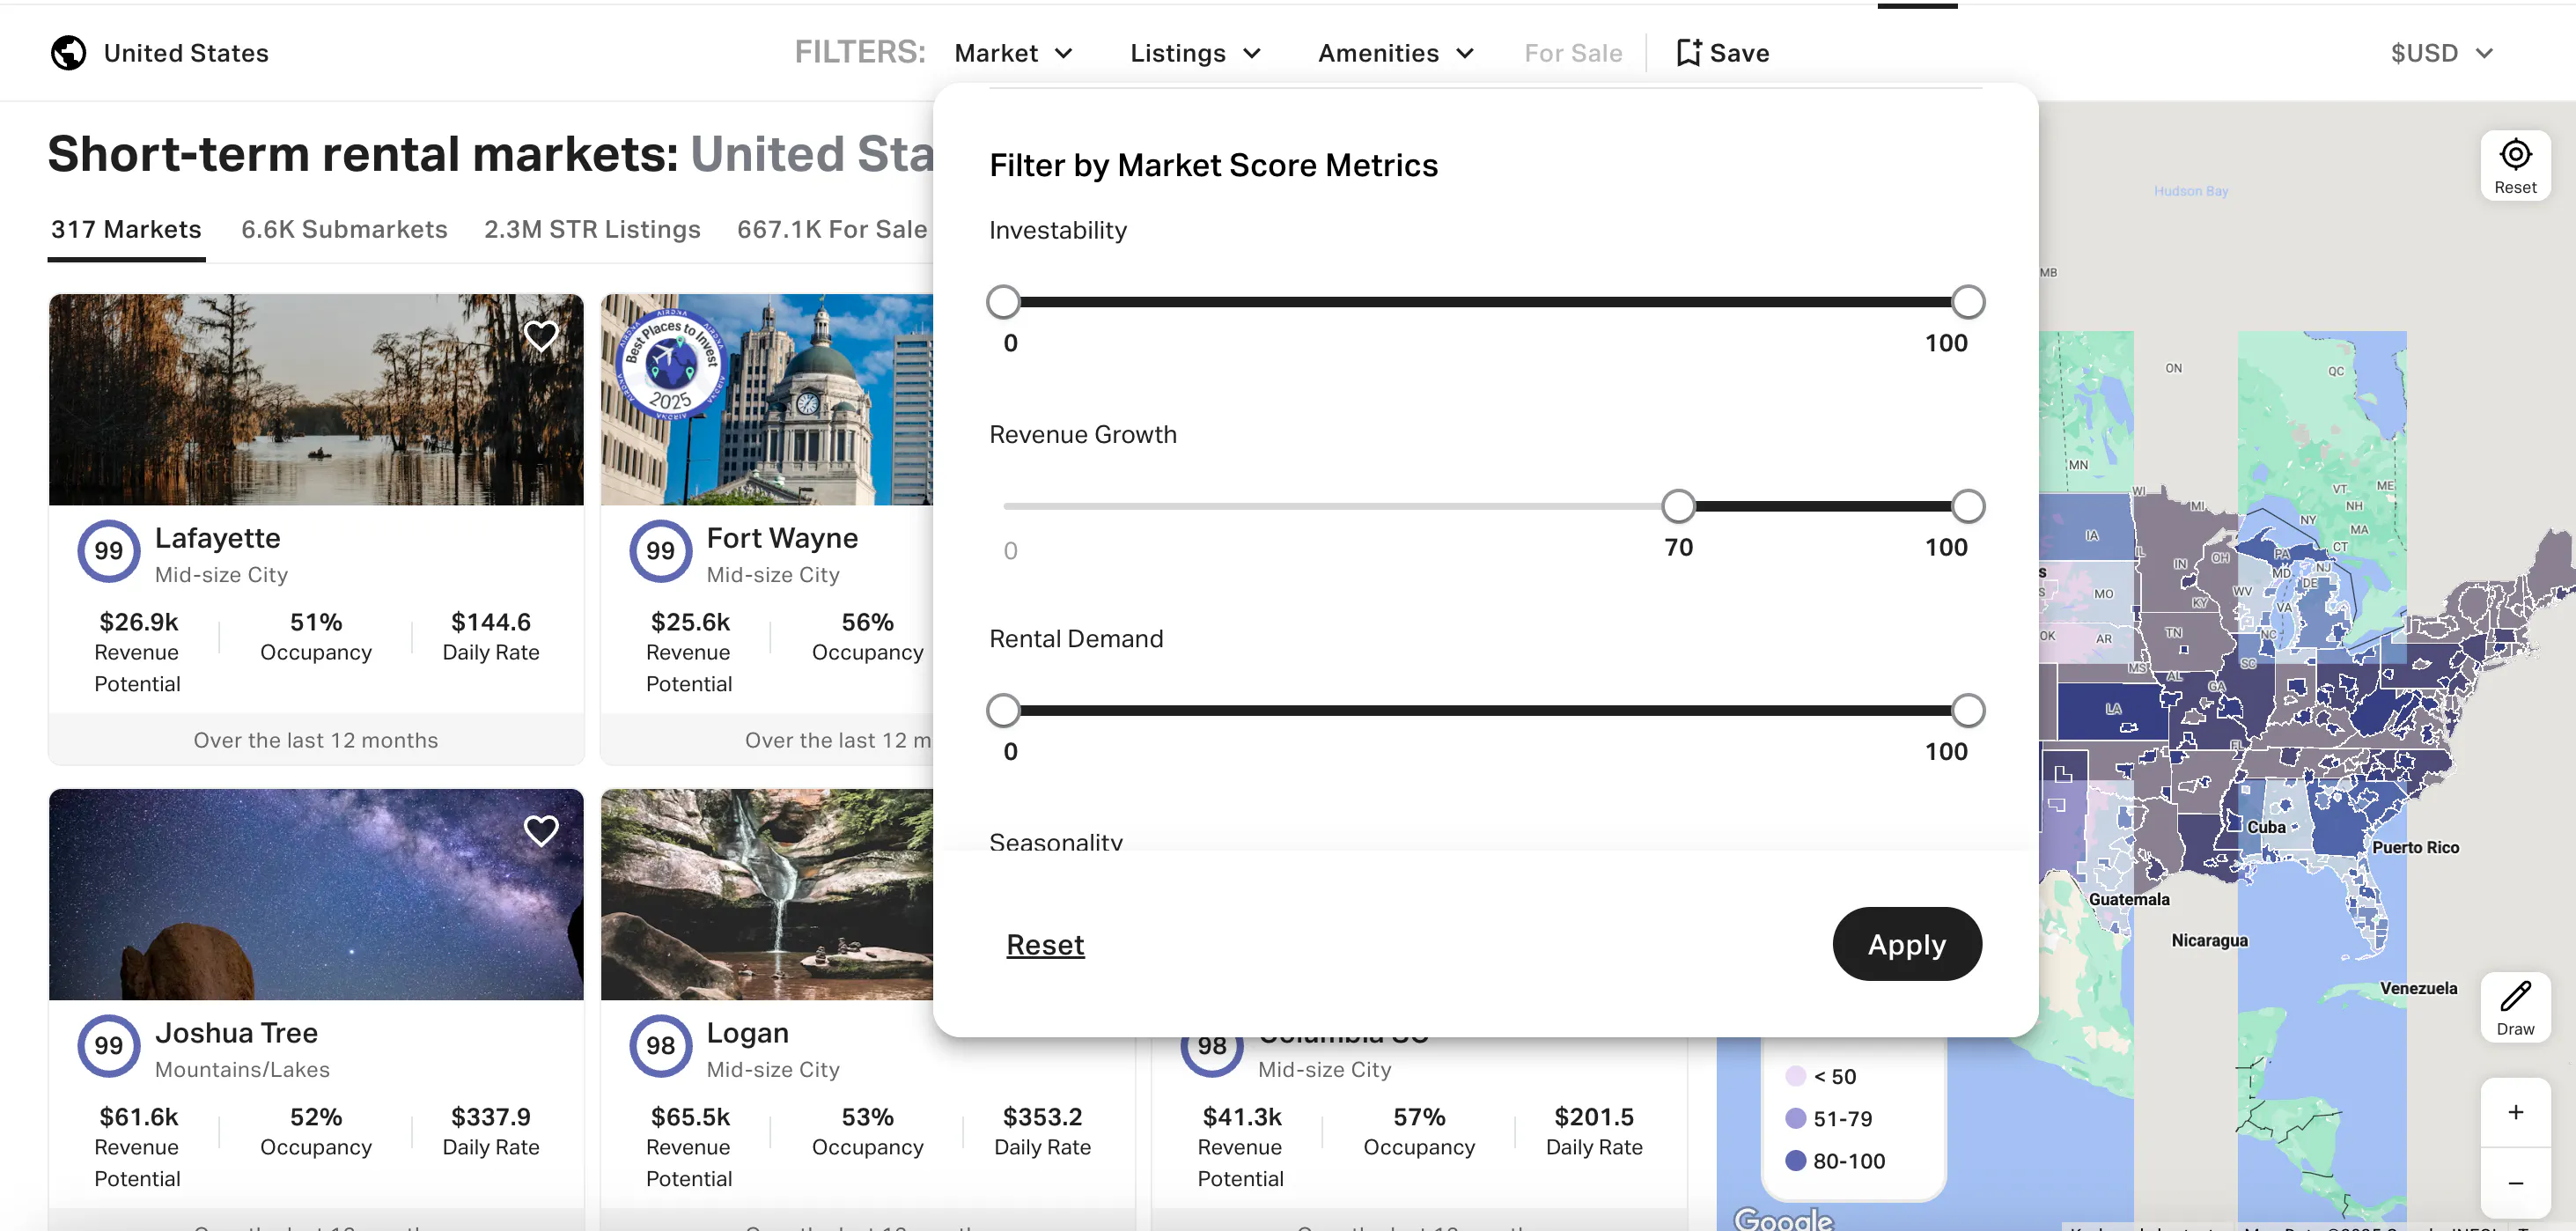Open the $USD currency dropdown
Image resolution: width=2576 pixels, height=1231 pixels.
pyautogui.click(x=2441, y=53)
